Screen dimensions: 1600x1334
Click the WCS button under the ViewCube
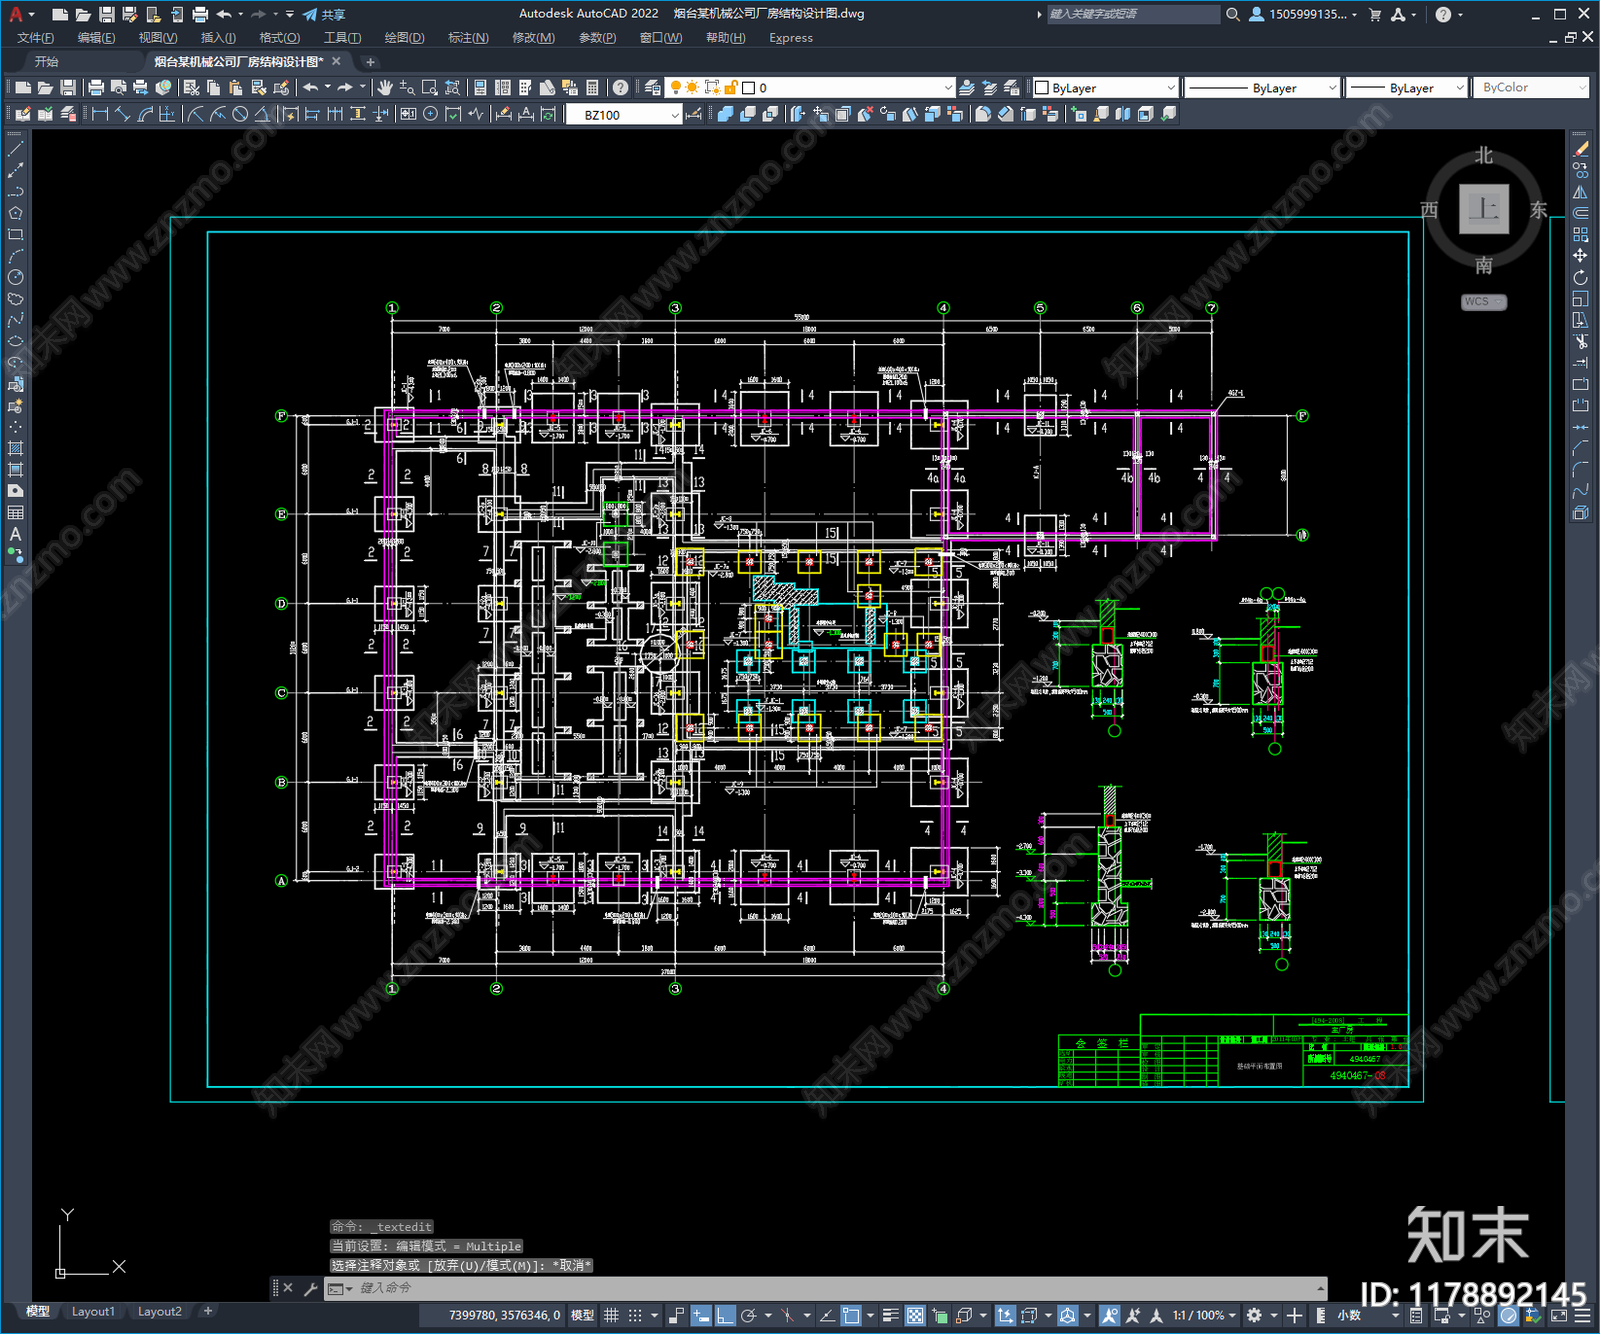click(x=1483, y=301)
